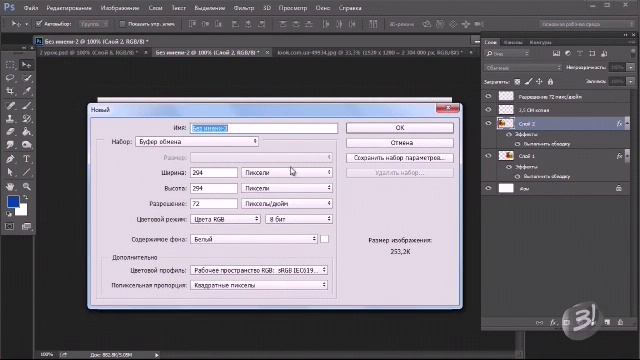This screenshot has width=640, height=360.
Task: Swap foreground and background colors
Action: pos(25,198)
